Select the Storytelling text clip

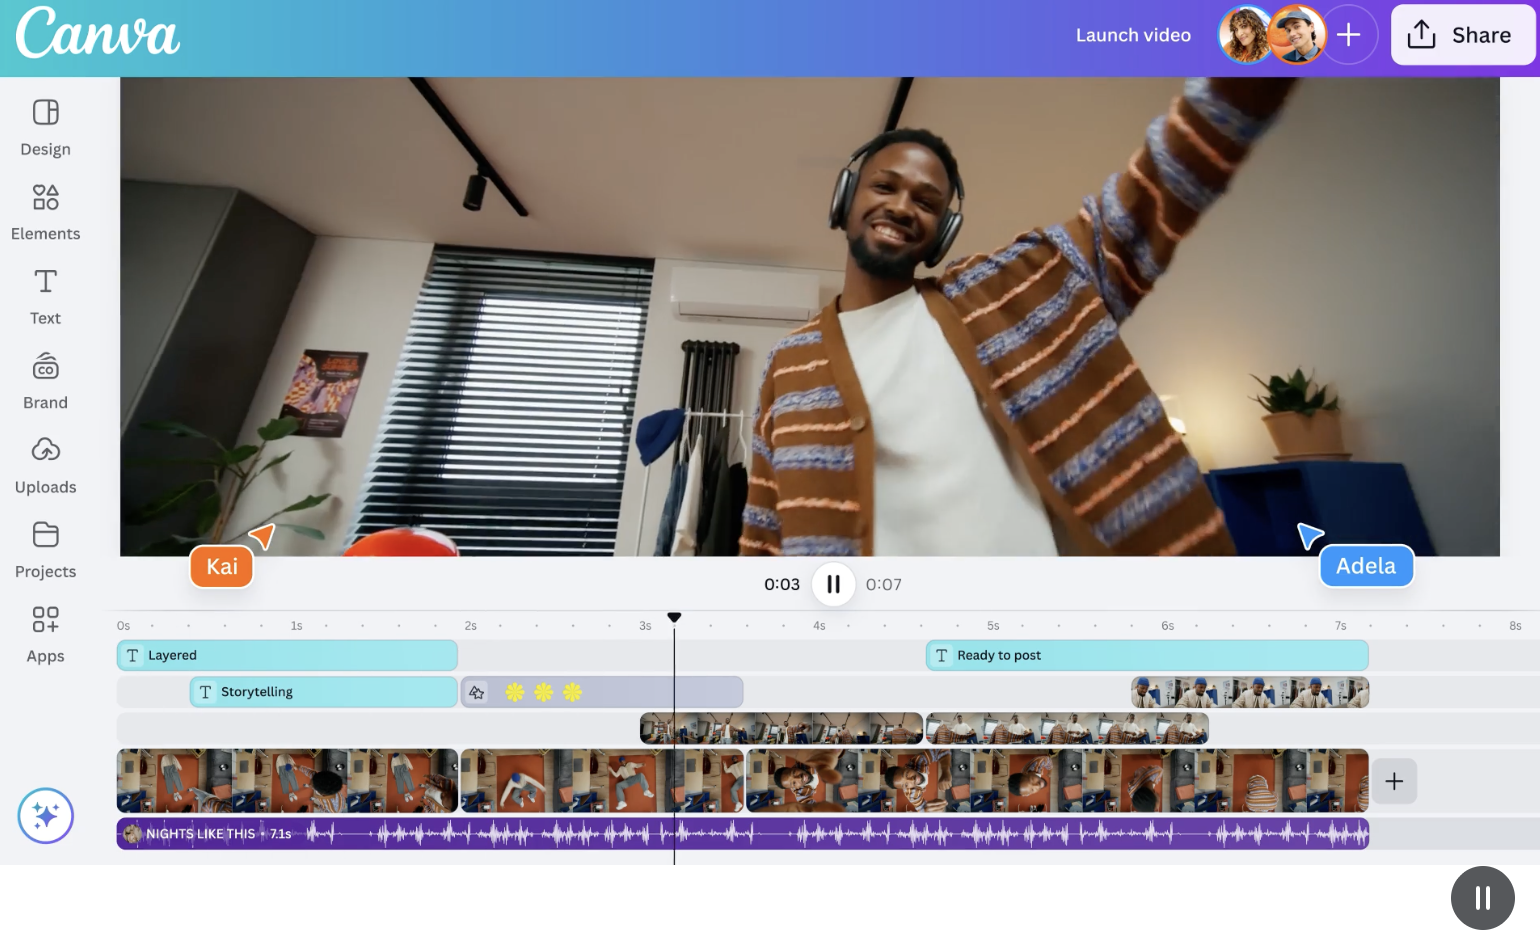click(323, 692)
